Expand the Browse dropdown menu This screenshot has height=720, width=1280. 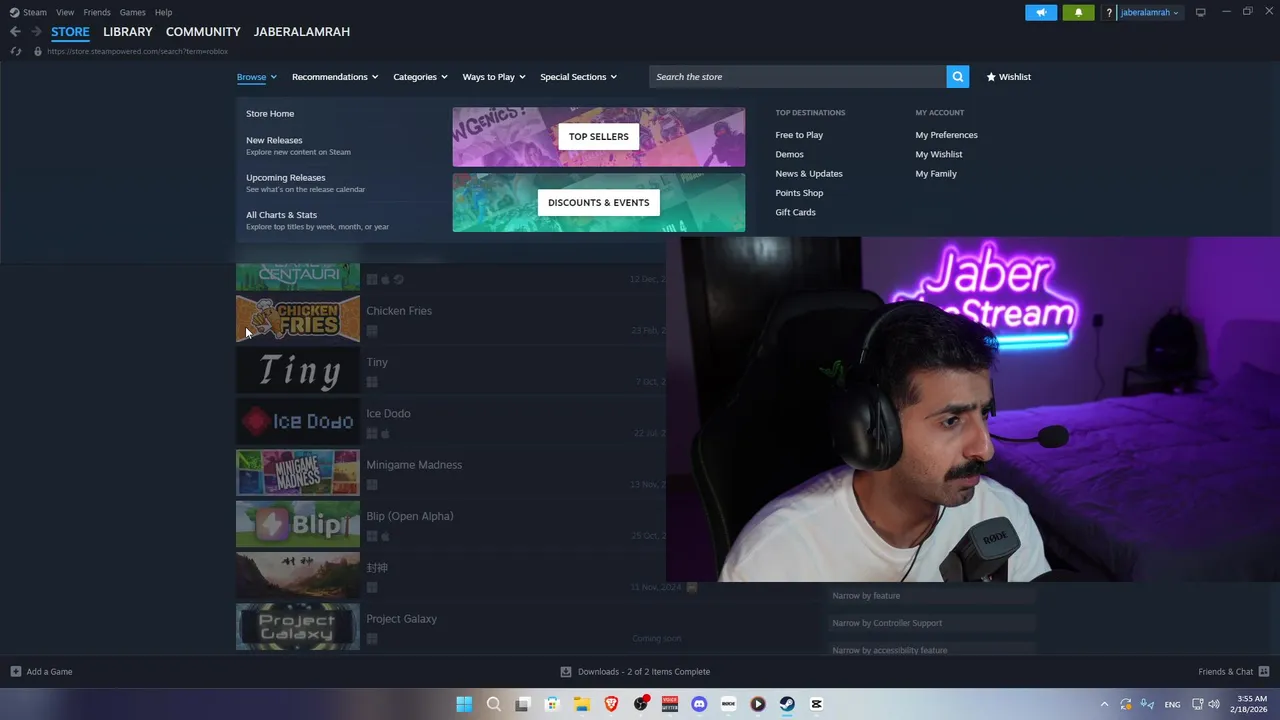256,77
